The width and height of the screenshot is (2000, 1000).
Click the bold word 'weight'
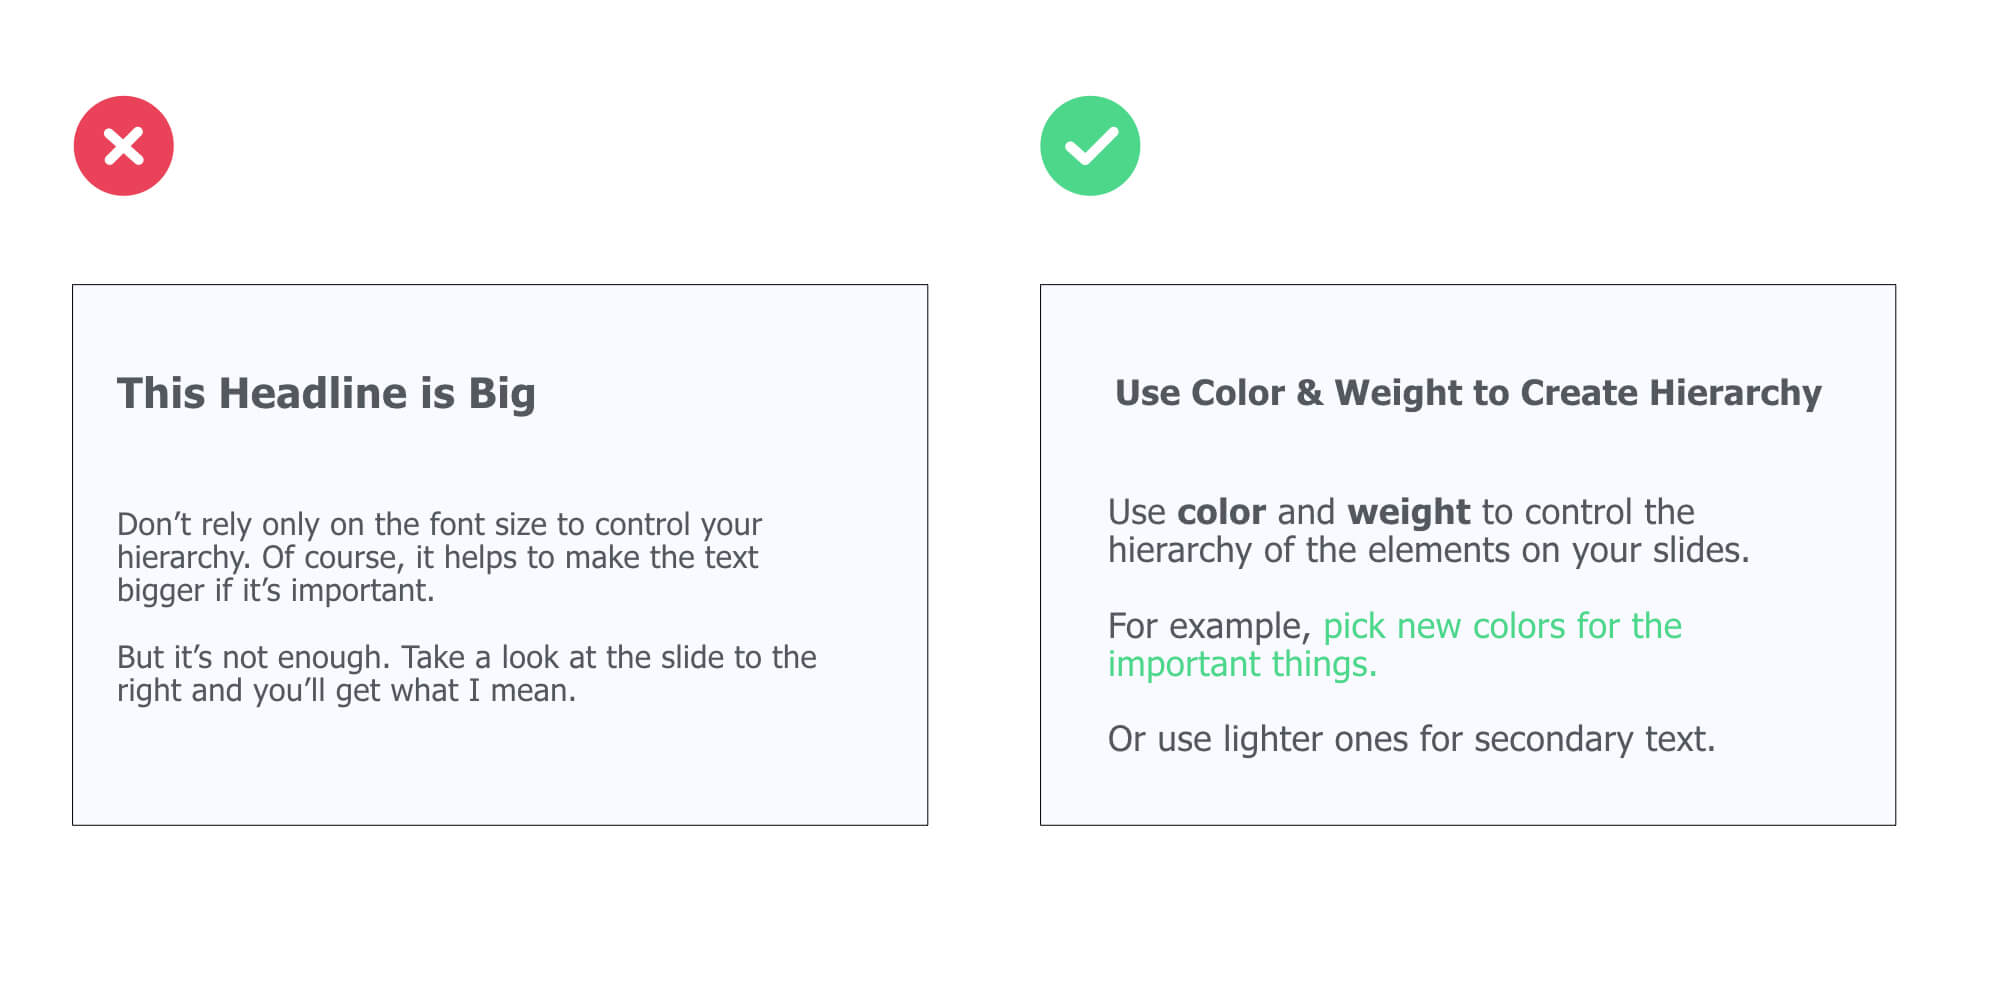(1408, 512)
